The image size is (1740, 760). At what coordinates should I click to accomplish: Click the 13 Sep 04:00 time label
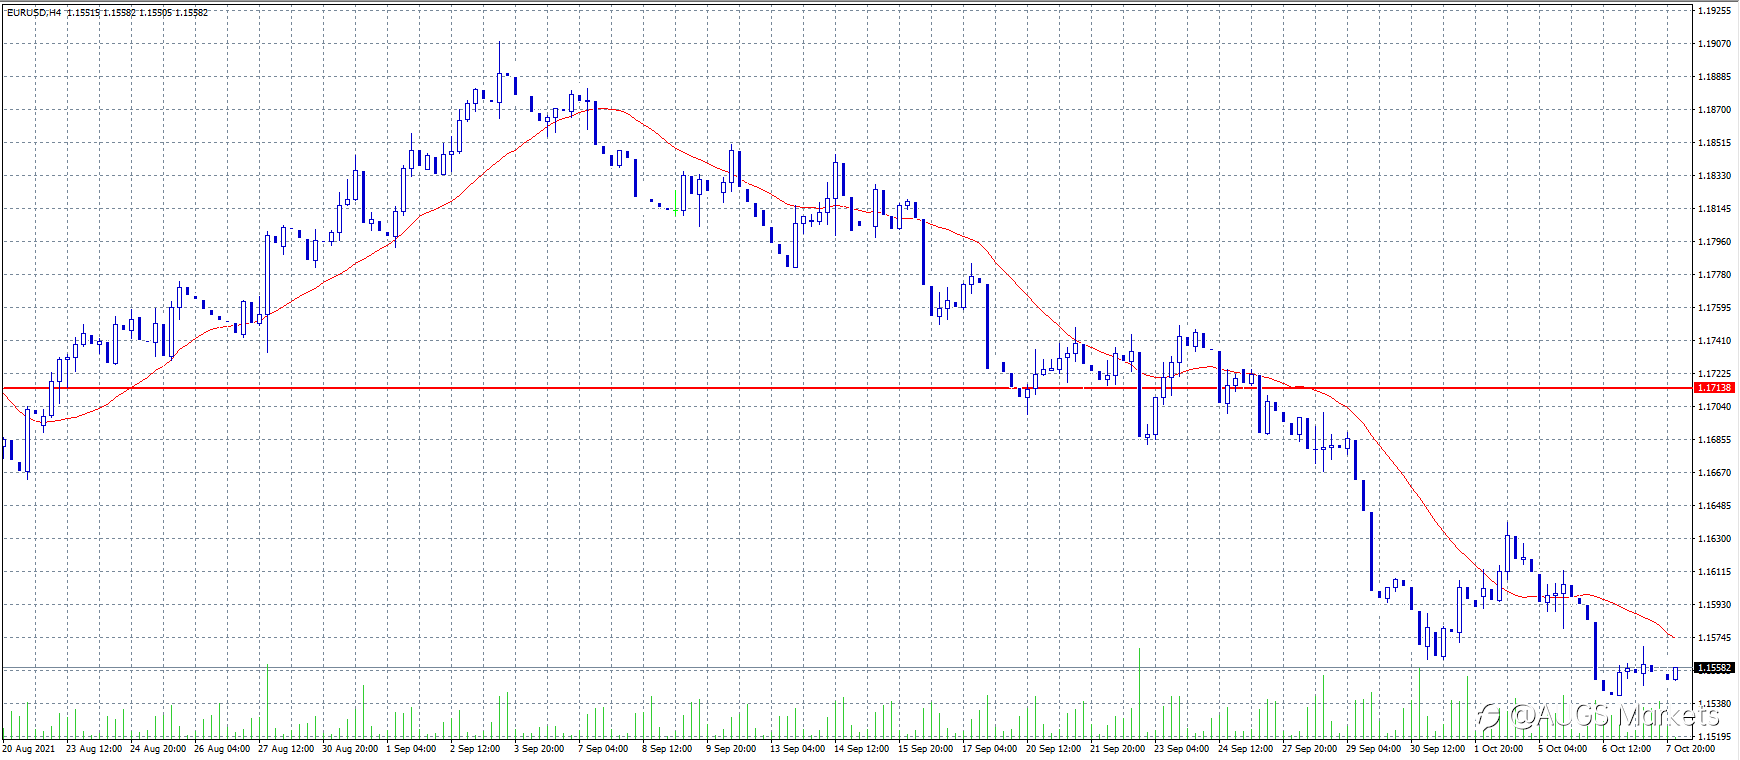[798, 749]
